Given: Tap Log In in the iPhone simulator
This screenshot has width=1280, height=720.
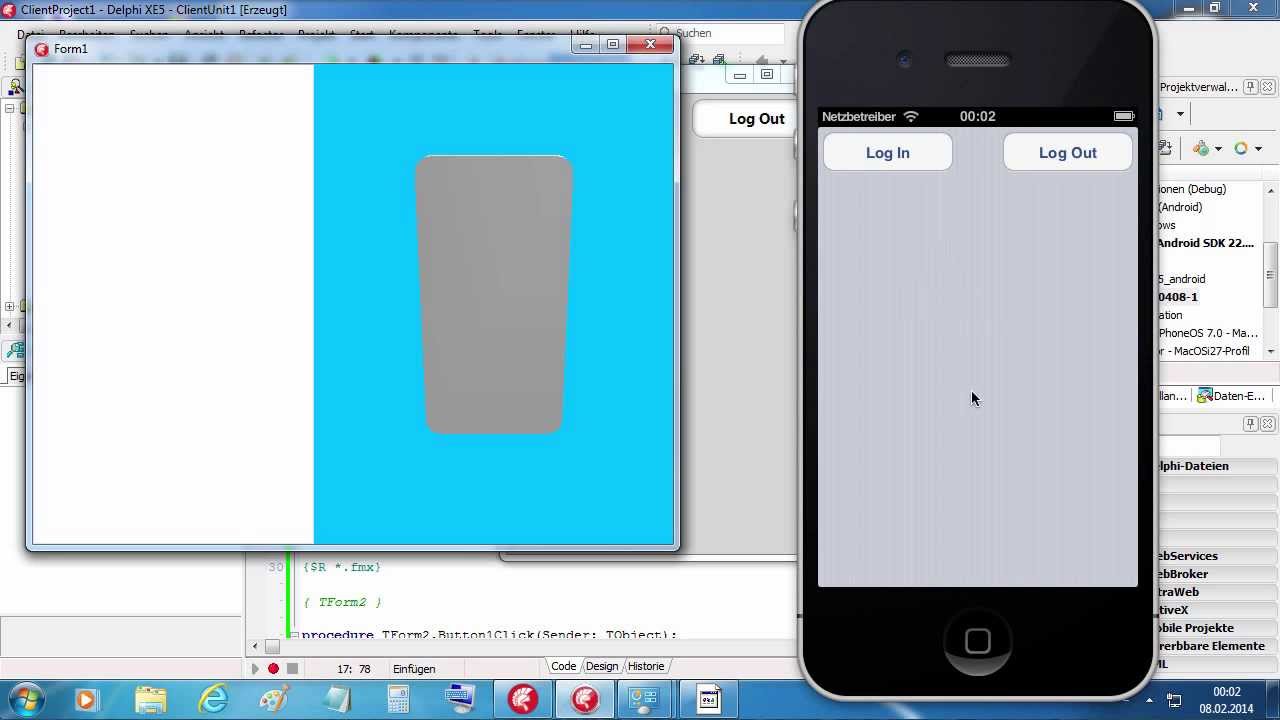Looking at the screenshot, I should 887,153.
